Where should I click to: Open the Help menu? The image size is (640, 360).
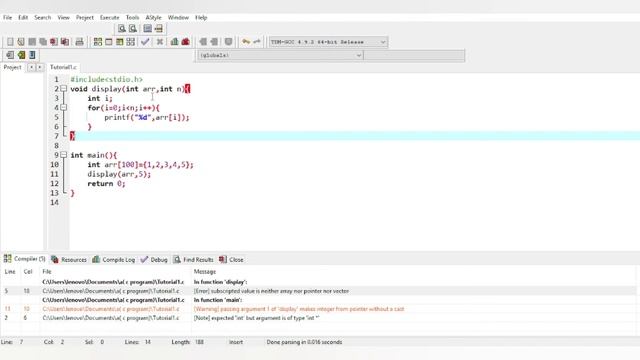pyautogui.click(x=201, y=18)
